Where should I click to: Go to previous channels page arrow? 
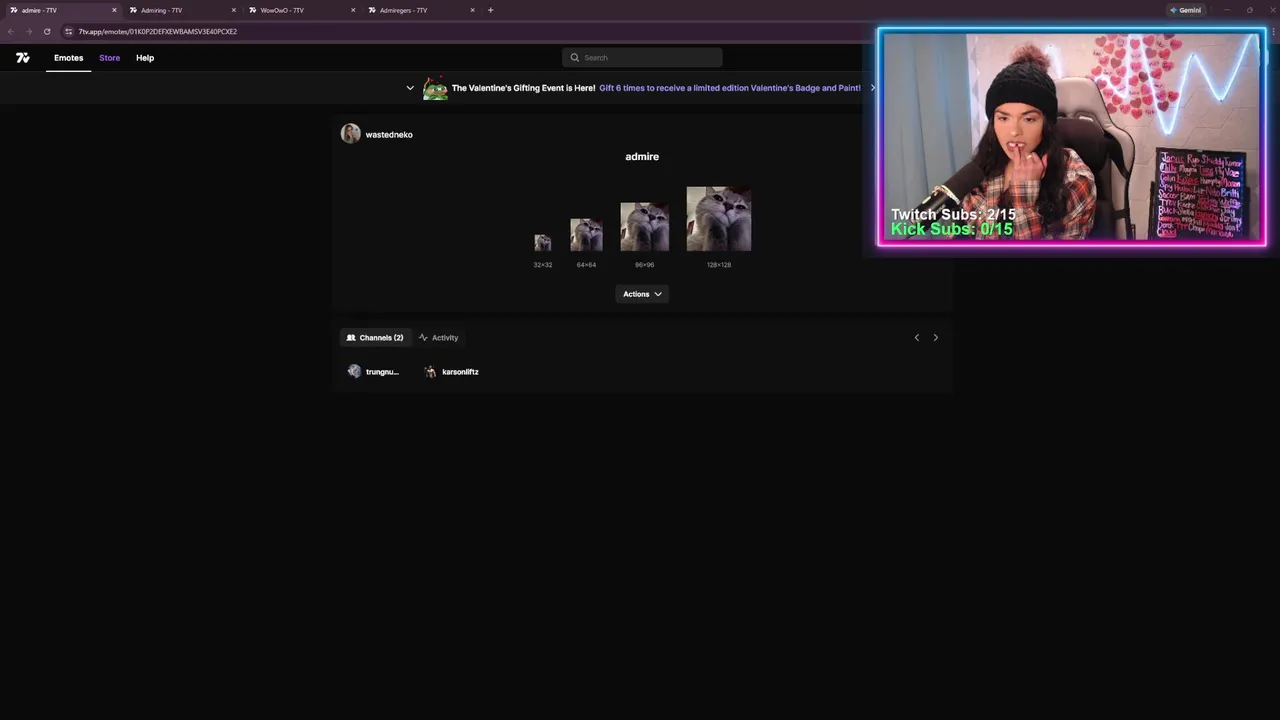(x=916, y=338)
